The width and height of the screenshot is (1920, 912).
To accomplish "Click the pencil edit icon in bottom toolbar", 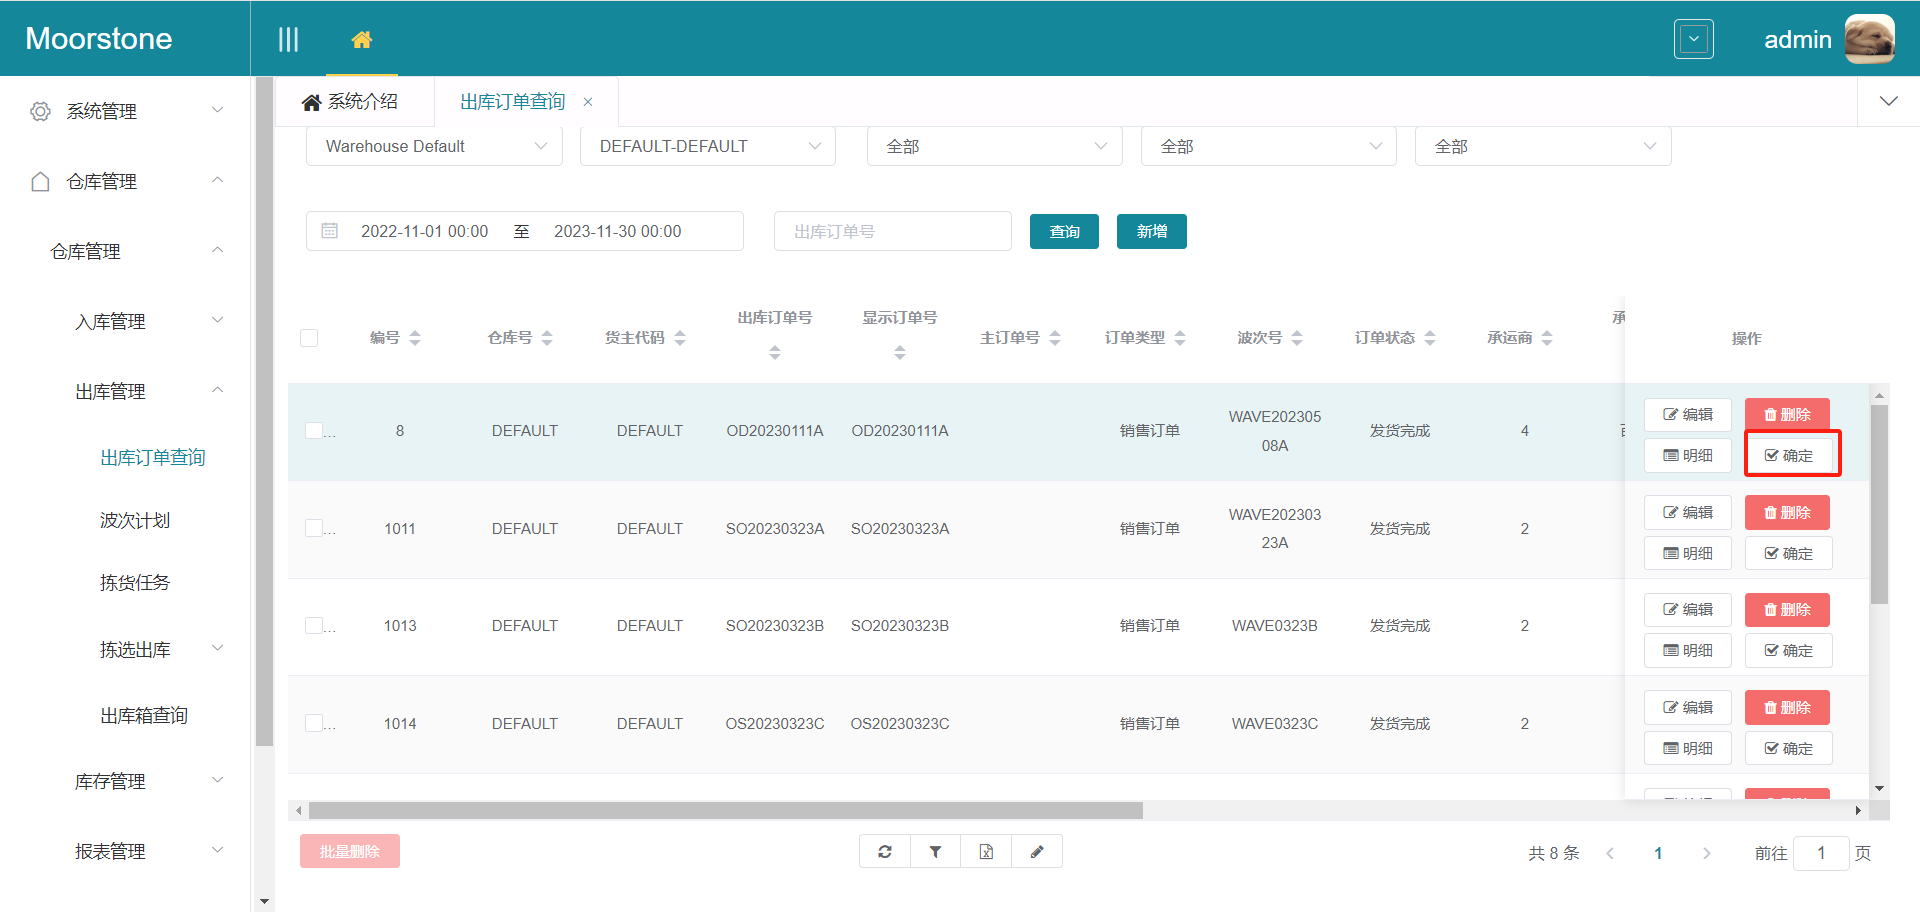I will point(1037,852).
